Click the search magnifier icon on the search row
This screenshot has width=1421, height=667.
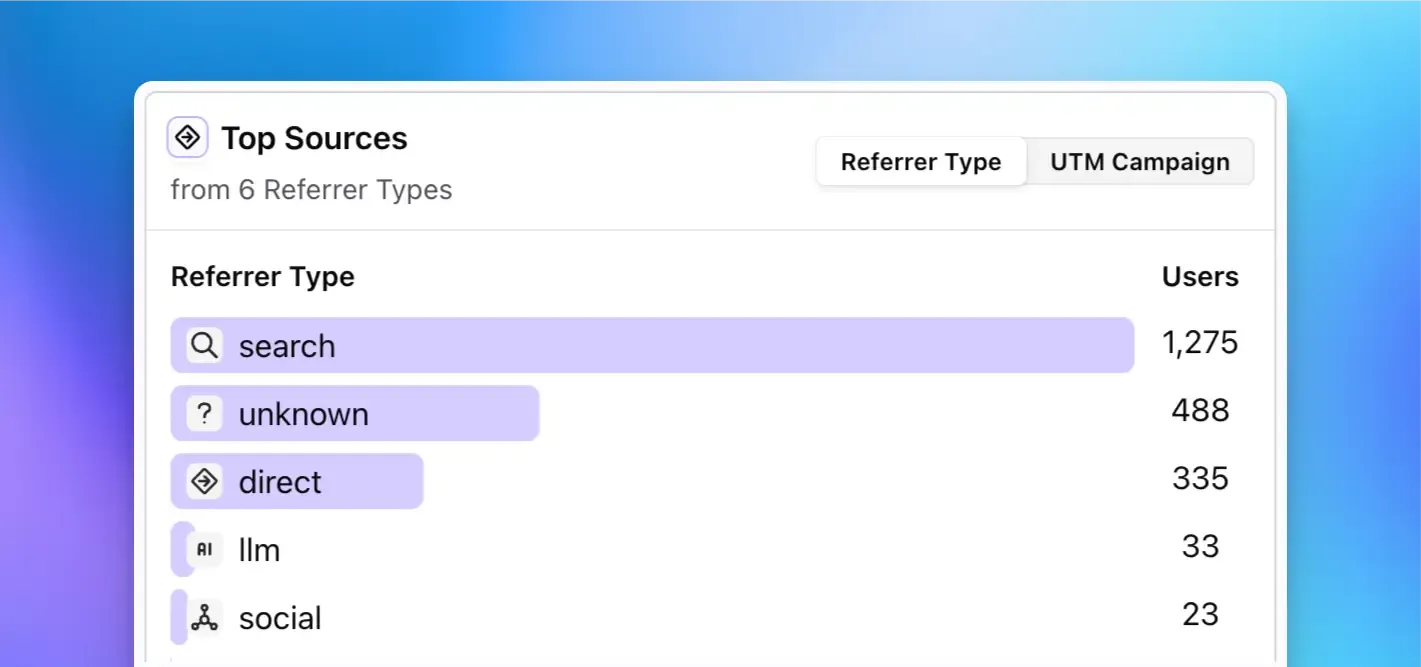(204, 344)
